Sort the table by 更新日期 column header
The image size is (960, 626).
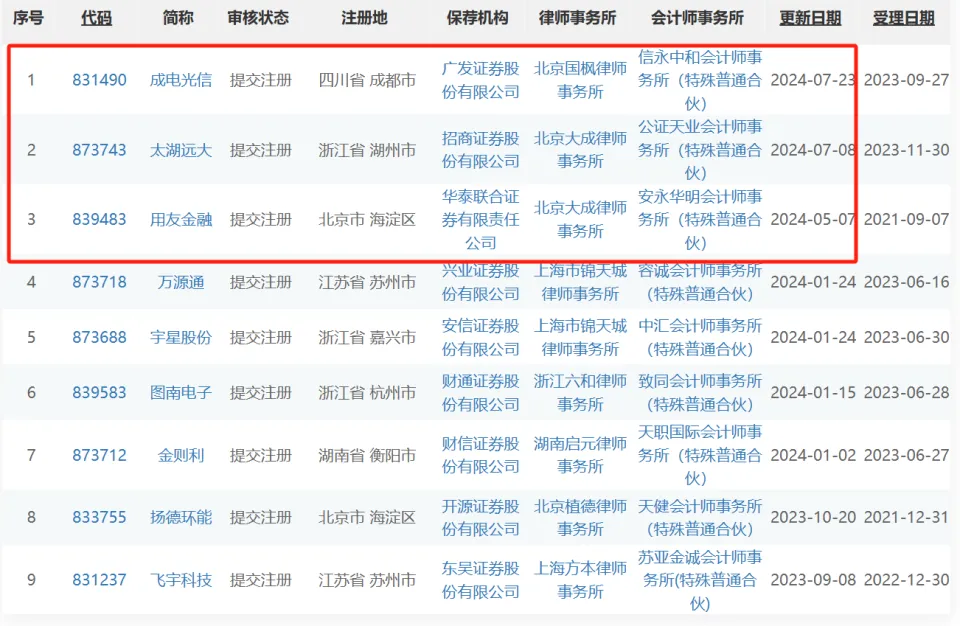(808, 17)
